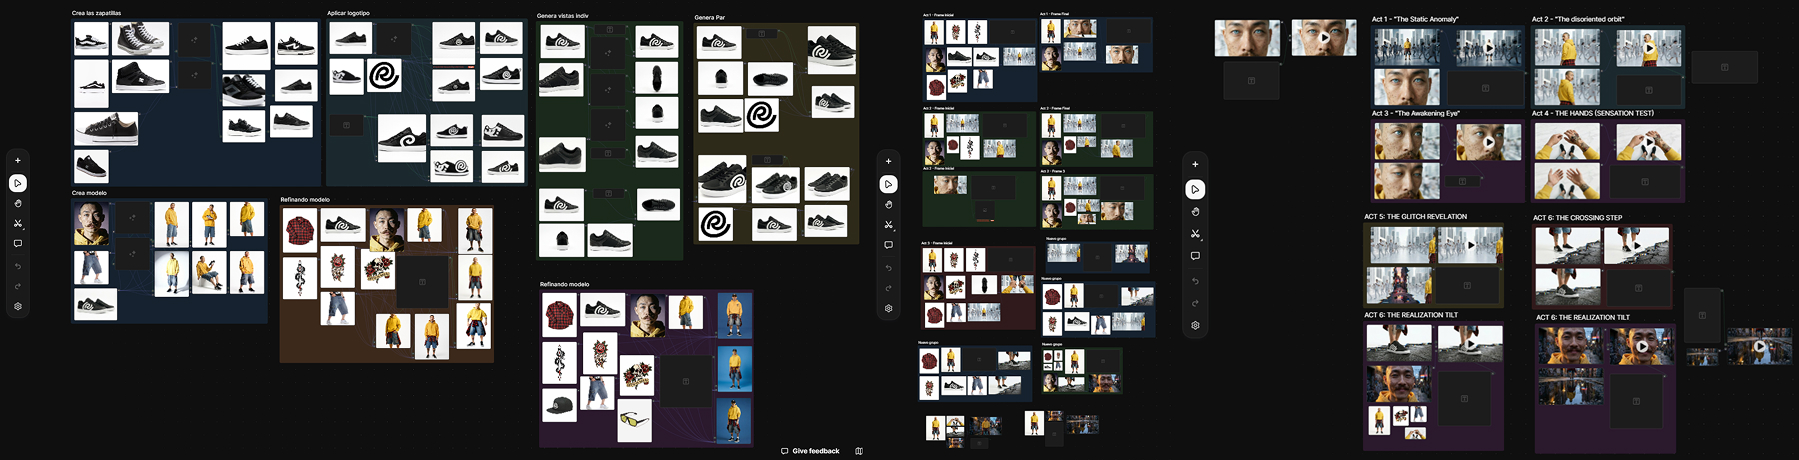This screenshot has height=460, width=1799.
Task: Select the Crea las zapatillas group label
Action: 96,13
